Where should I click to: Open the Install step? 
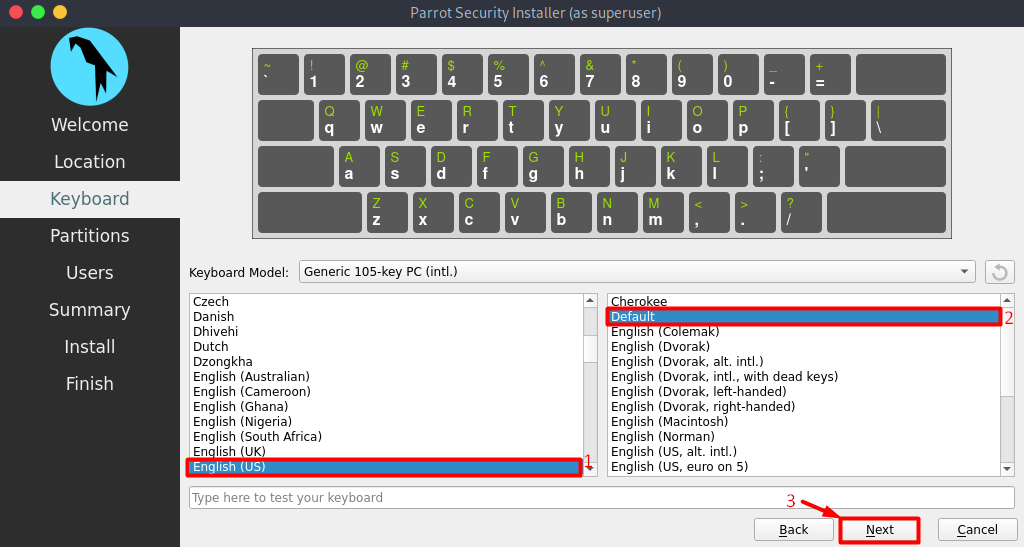[x=89, y=347]
